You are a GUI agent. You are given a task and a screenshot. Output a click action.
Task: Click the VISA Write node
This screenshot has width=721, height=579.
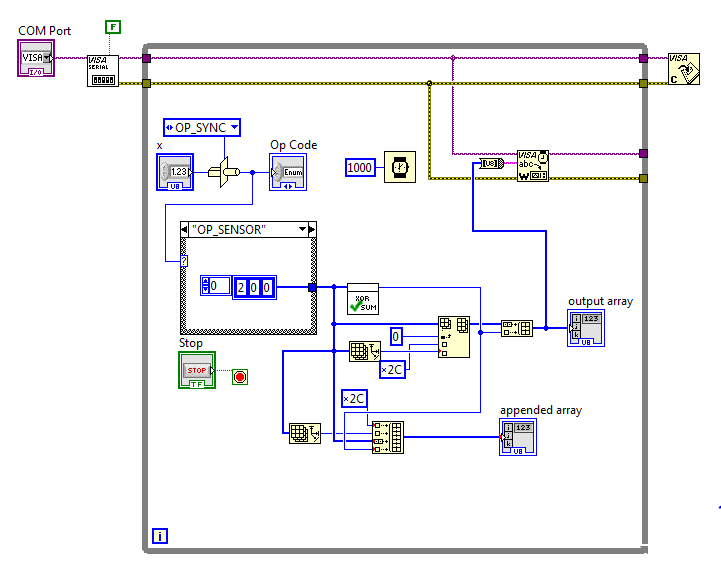click(532, 166)
